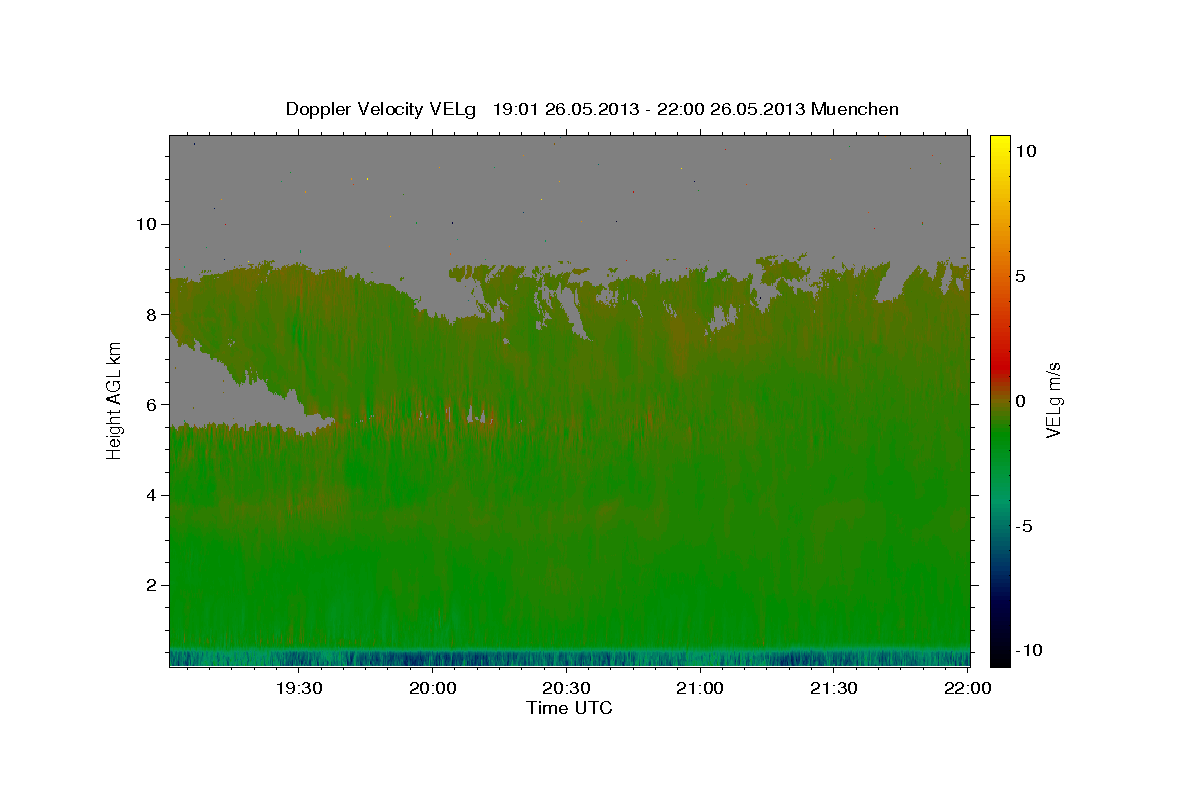Screen dimensions: 1200x800
Task: Click the height tick label '6'
Action: point(153,404)
